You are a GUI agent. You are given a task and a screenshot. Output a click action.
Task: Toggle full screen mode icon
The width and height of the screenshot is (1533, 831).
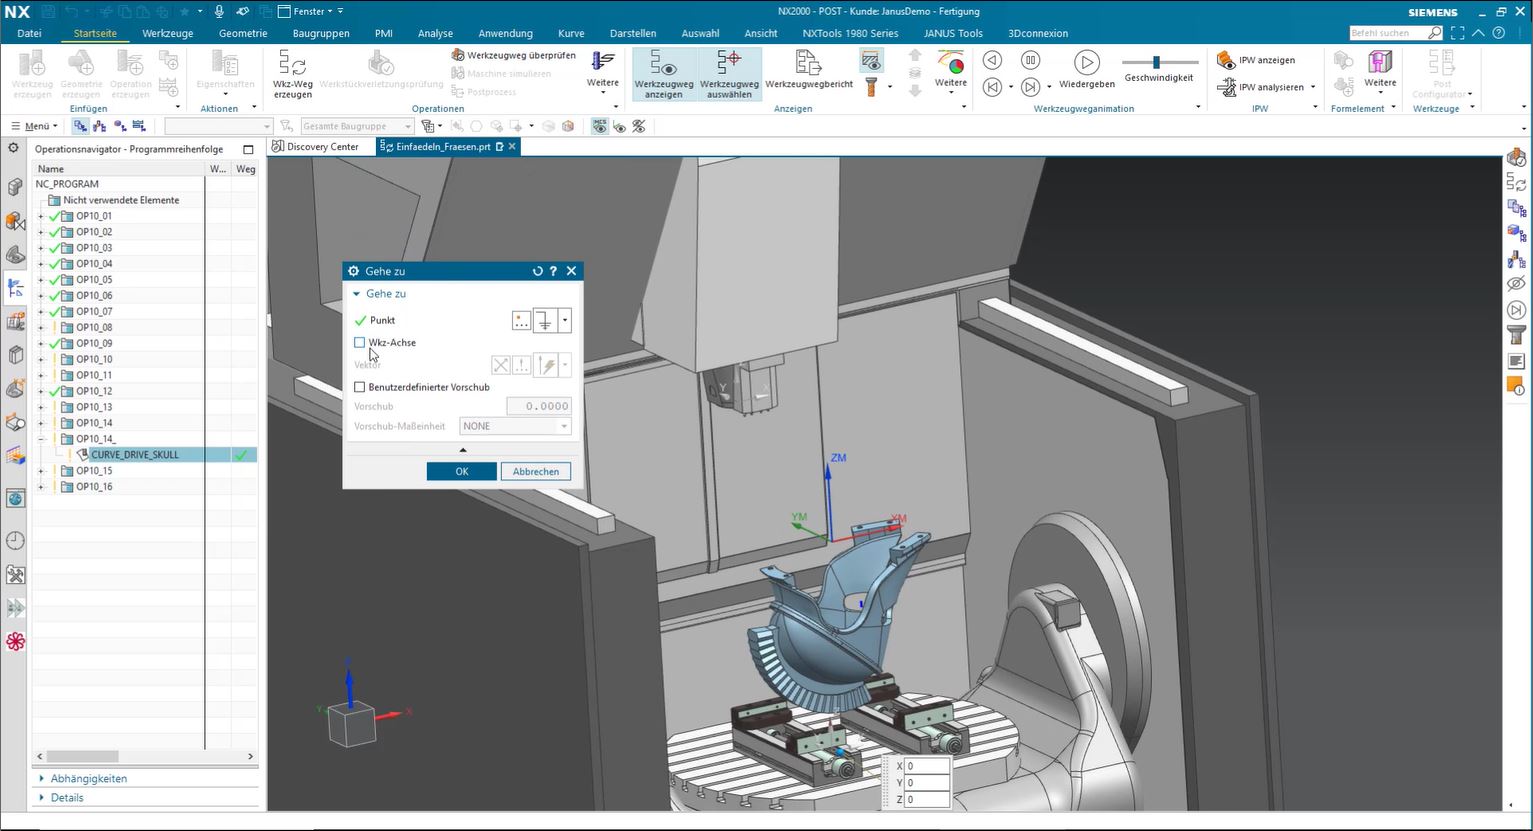tap(1460, 33)
